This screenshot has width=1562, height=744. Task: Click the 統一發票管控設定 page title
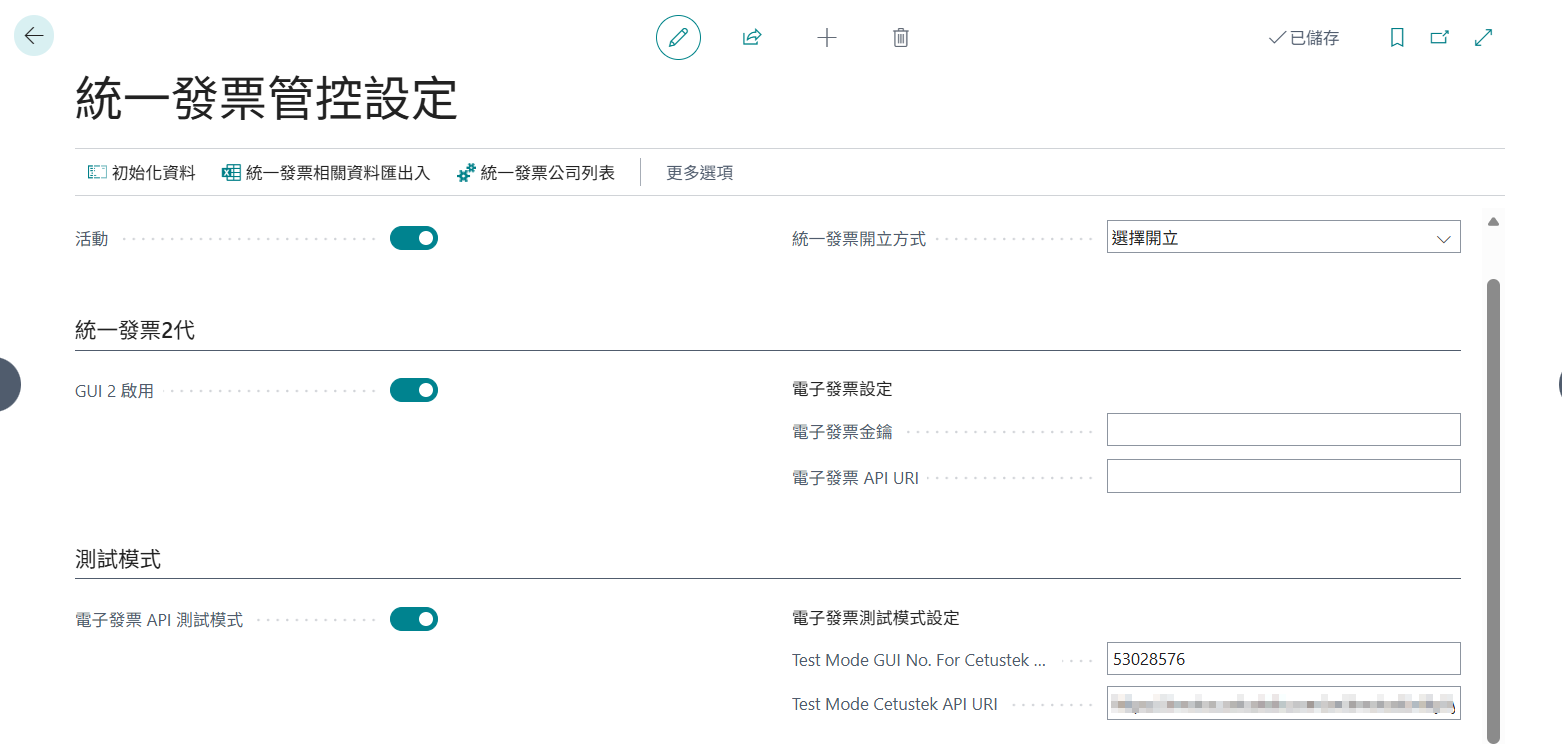266,100
